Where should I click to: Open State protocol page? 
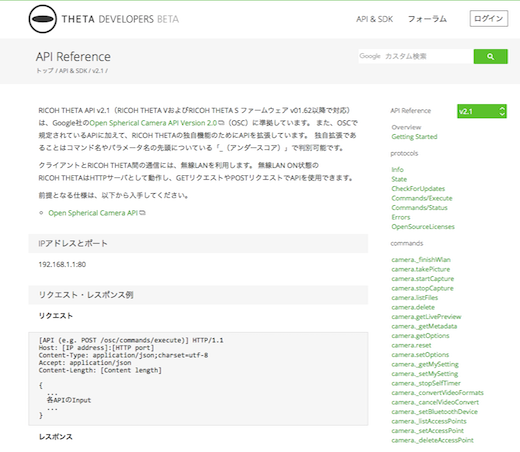point(399,179)
